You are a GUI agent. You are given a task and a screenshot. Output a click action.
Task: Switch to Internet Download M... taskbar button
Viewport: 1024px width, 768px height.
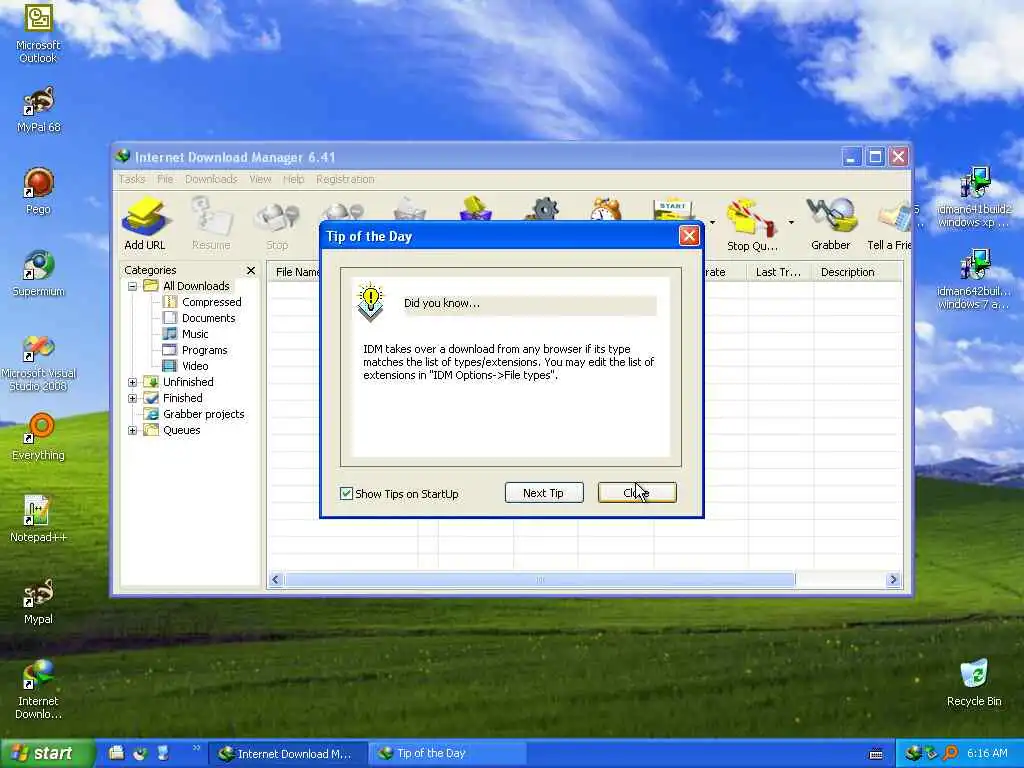click(287, 754)
